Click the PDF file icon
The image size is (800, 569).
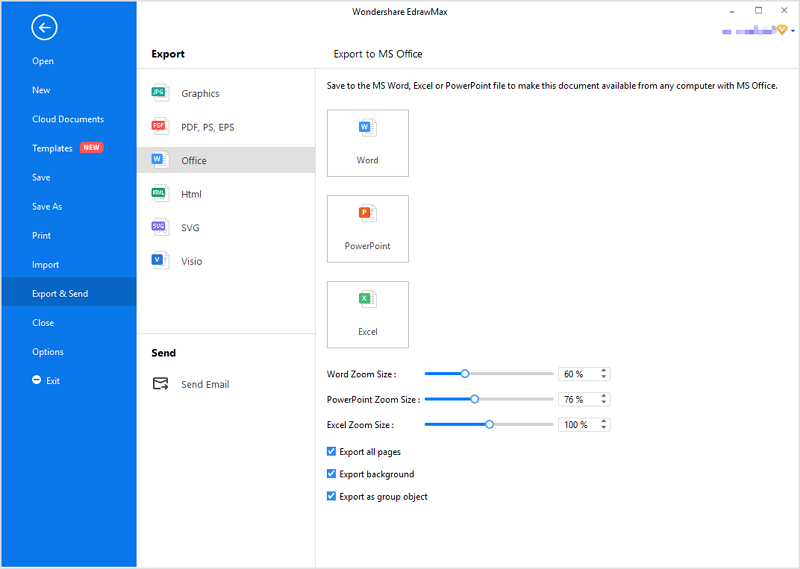160,127
